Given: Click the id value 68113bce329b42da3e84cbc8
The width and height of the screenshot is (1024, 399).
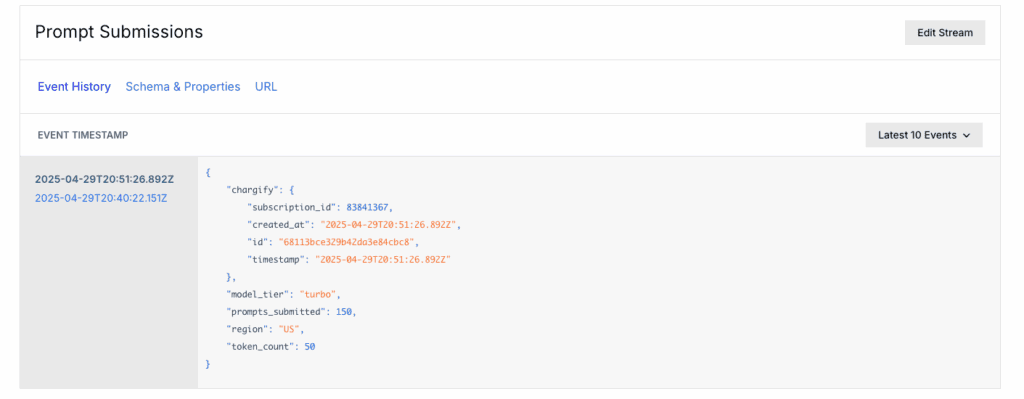Looking at the screenshot, I should pyautogui.click(x=347, y=242).
